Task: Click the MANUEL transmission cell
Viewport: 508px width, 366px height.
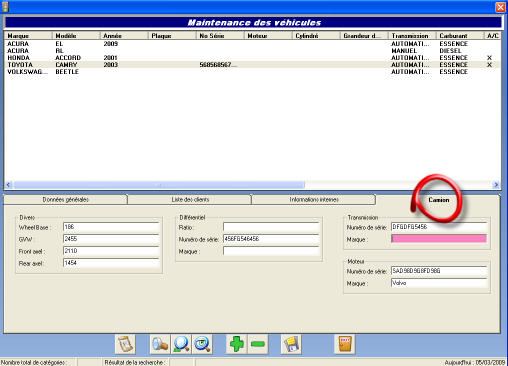Action: click(404, 51)
